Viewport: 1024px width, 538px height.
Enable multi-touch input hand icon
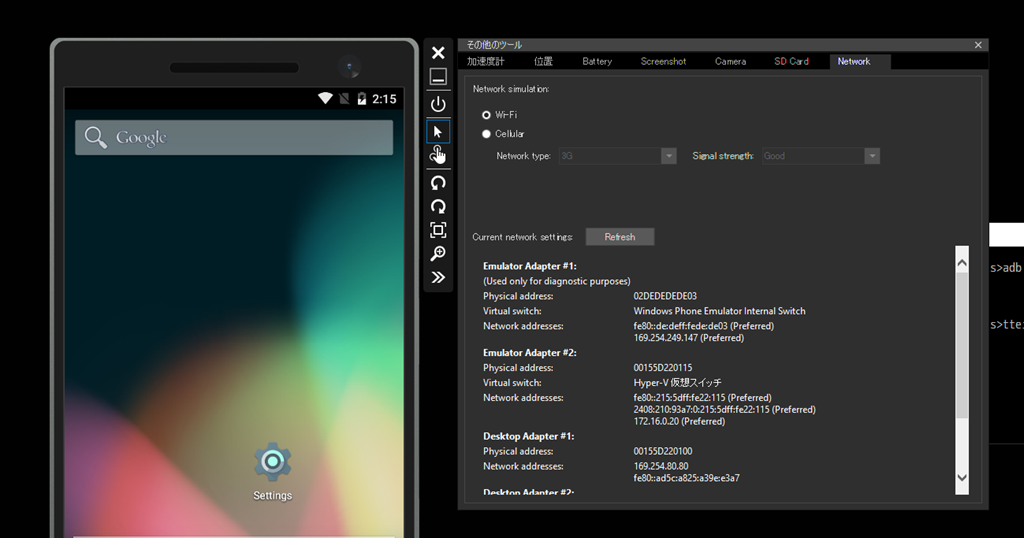click(x=438, y=155)
